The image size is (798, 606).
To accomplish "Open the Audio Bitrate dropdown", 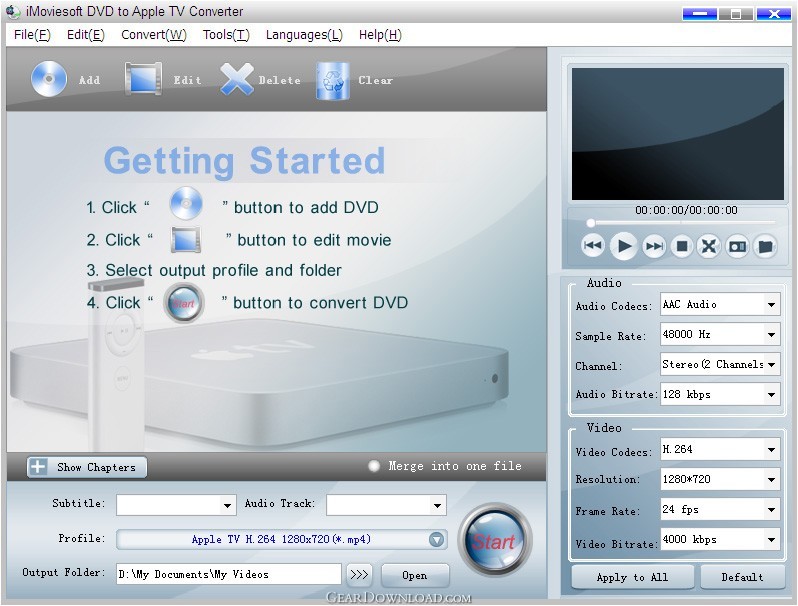I will (771, 395).
